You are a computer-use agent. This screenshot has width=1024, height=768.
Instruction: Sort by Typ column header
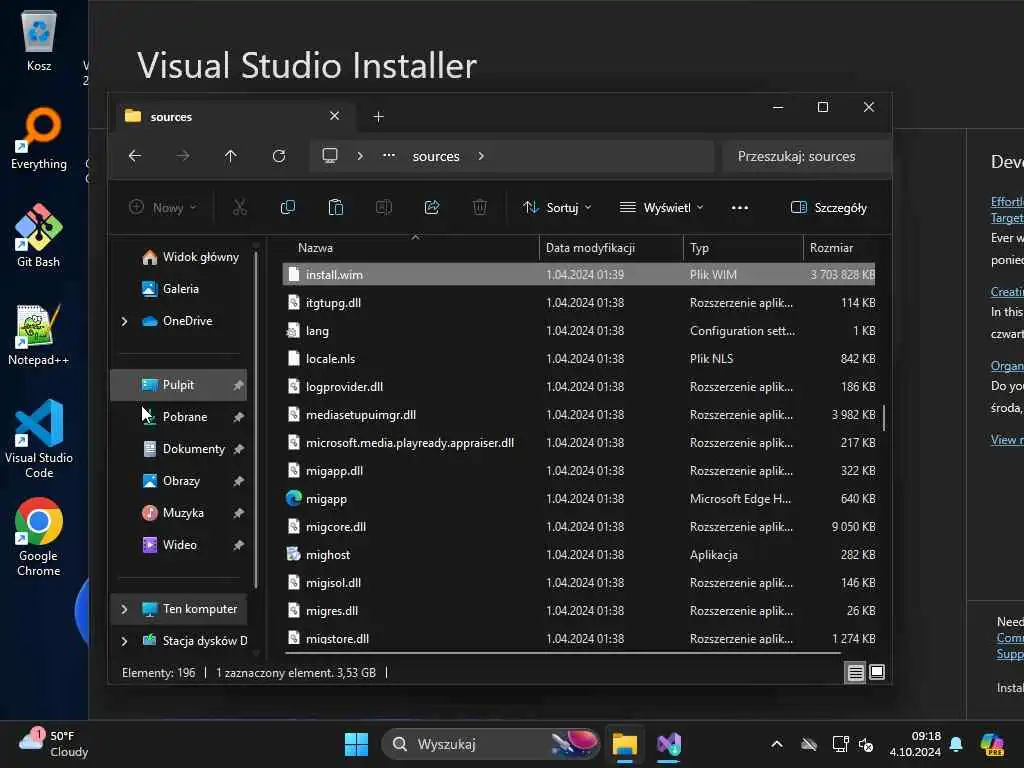click(743, 248)
